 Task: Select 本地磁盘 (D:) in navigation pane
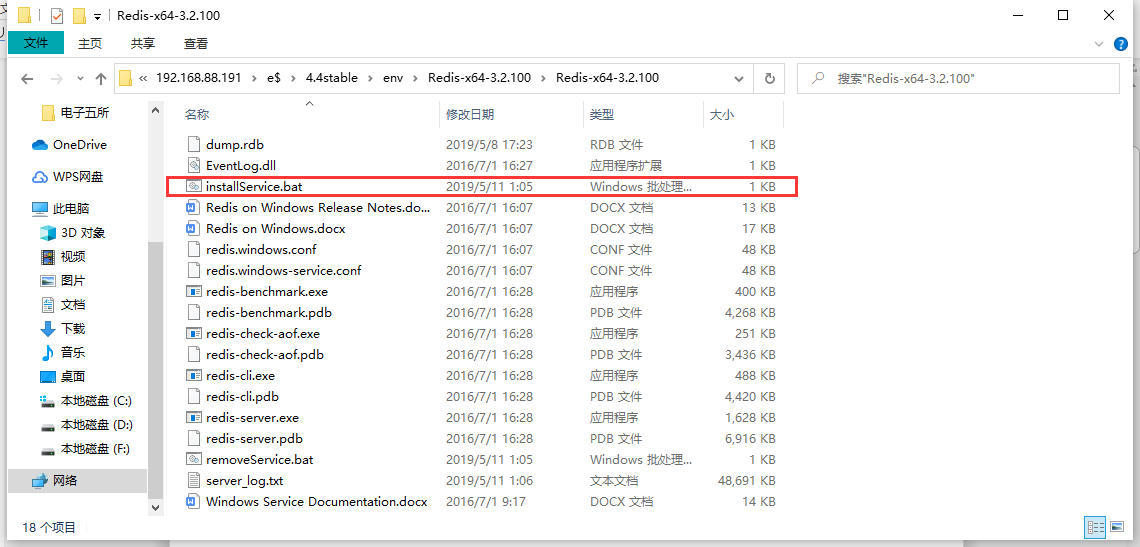pos(86,425)
